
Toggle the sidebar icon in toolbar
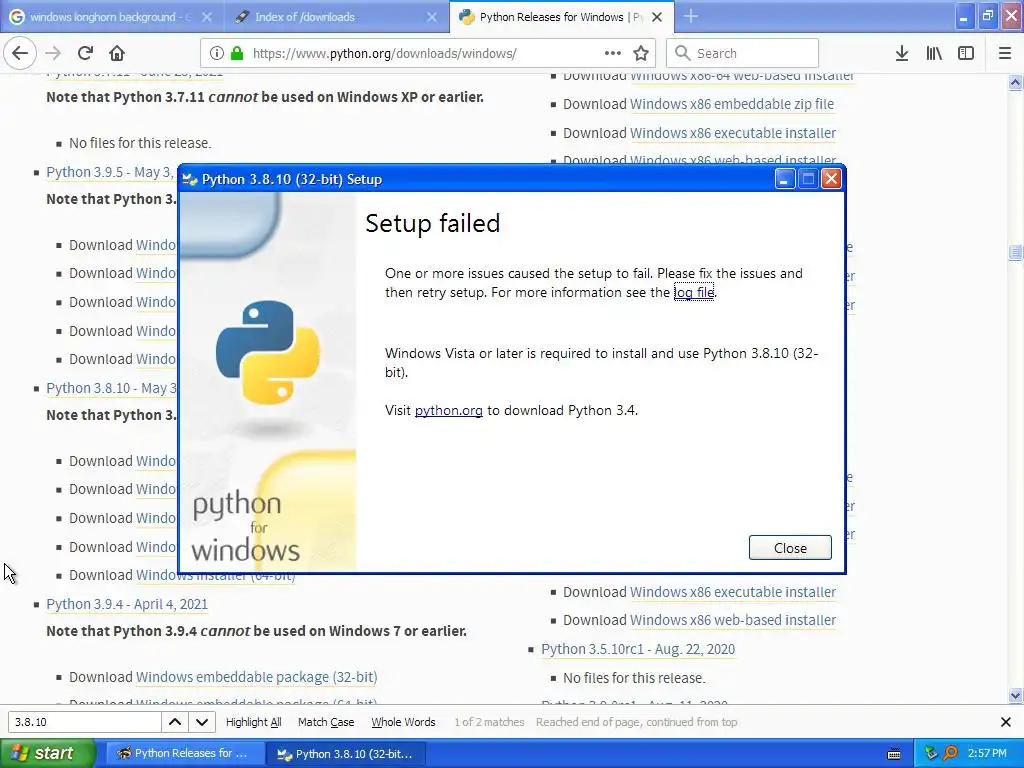(966, 53)
